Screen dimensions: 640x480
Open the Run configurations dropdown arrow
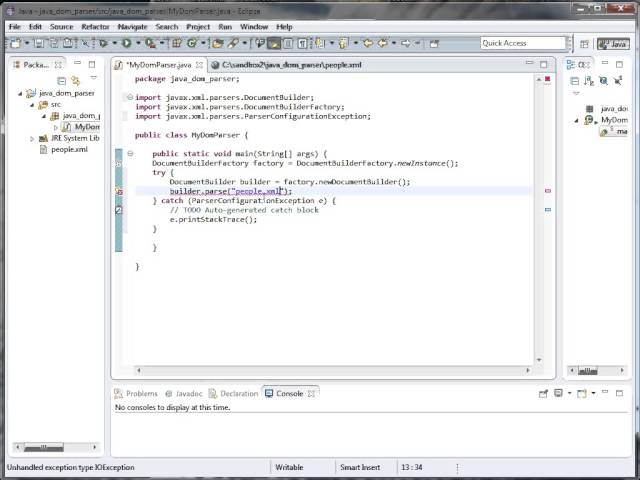tap(138, 43)
